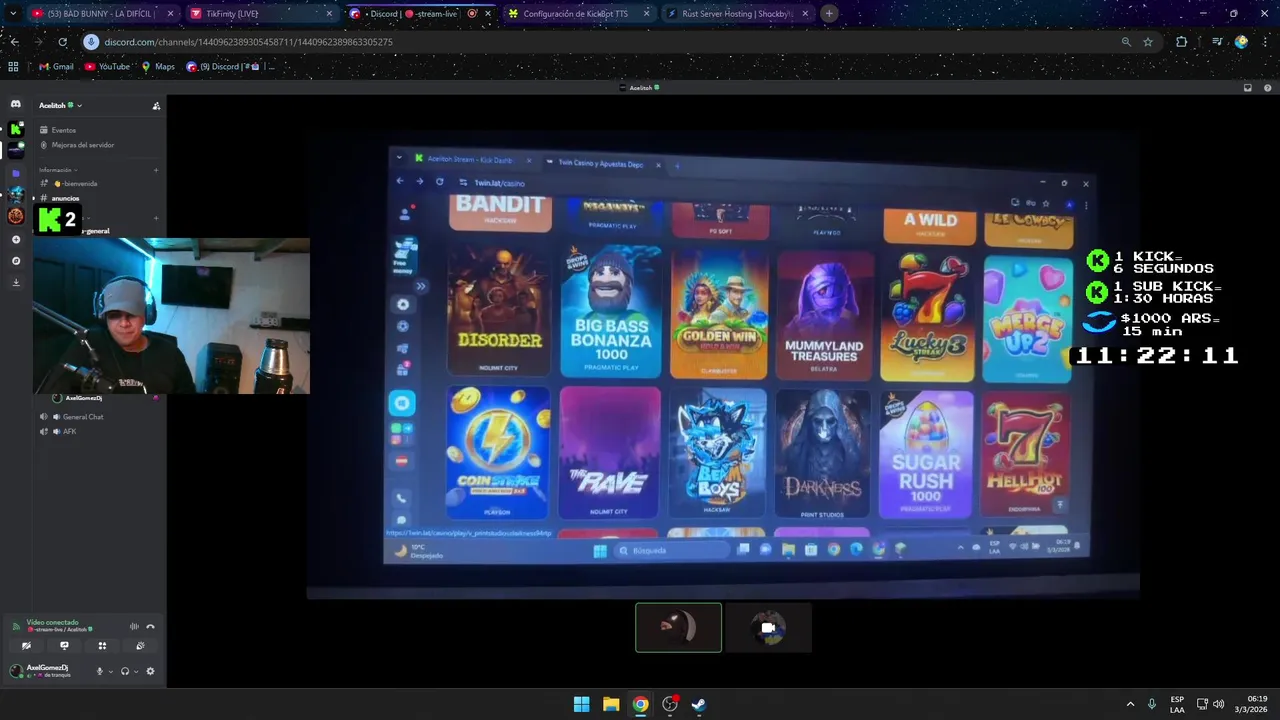Open Maps bookmark
The width and height of the screenshot is (1280, 720).
coord(158,67)
